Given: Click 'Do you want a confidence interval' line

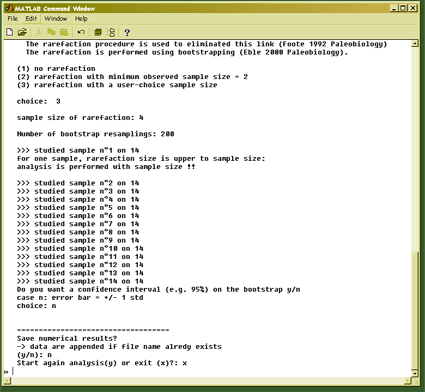Looking at the screenshot, I should (x=158, y=289).
